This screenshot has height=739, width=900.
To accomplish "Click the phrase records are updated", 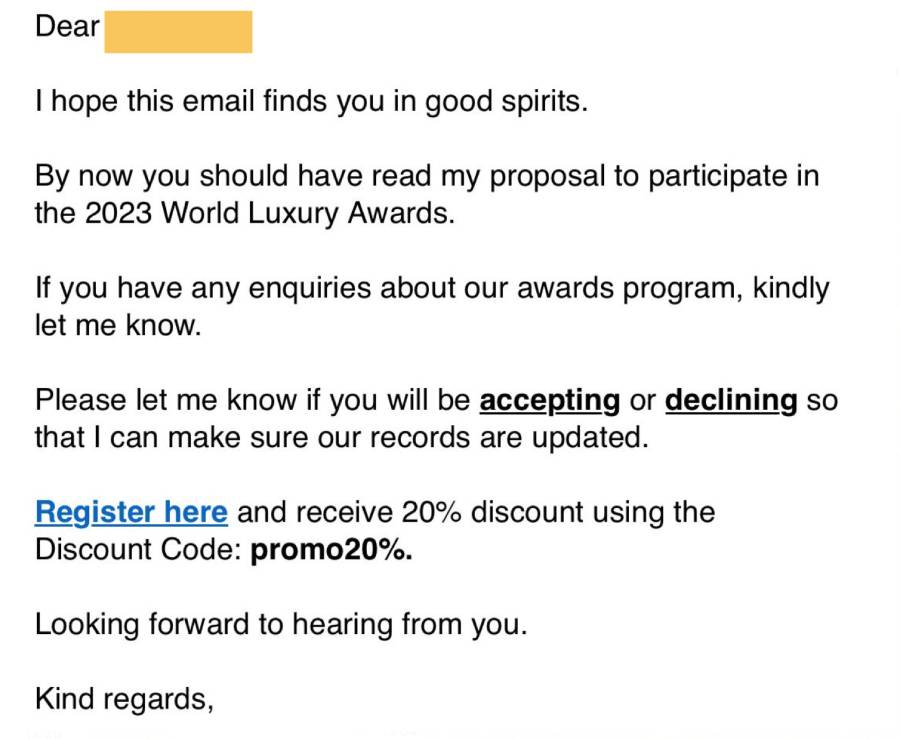I will [x=509, y=438].
